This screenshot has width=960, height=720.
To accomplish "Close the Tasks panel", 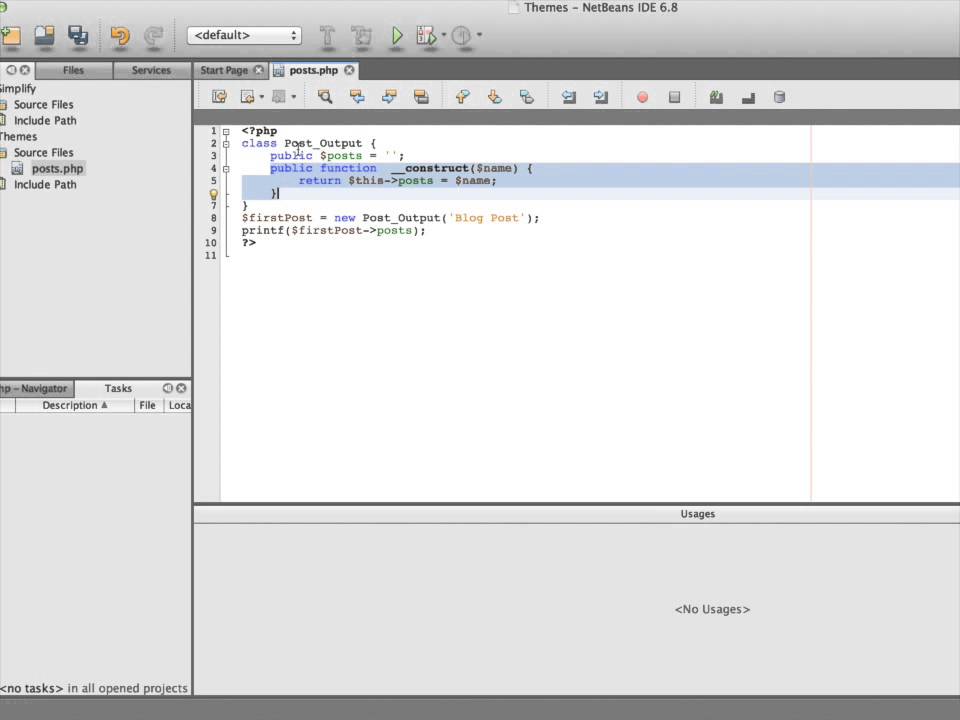I will click(x=181, y=388).
